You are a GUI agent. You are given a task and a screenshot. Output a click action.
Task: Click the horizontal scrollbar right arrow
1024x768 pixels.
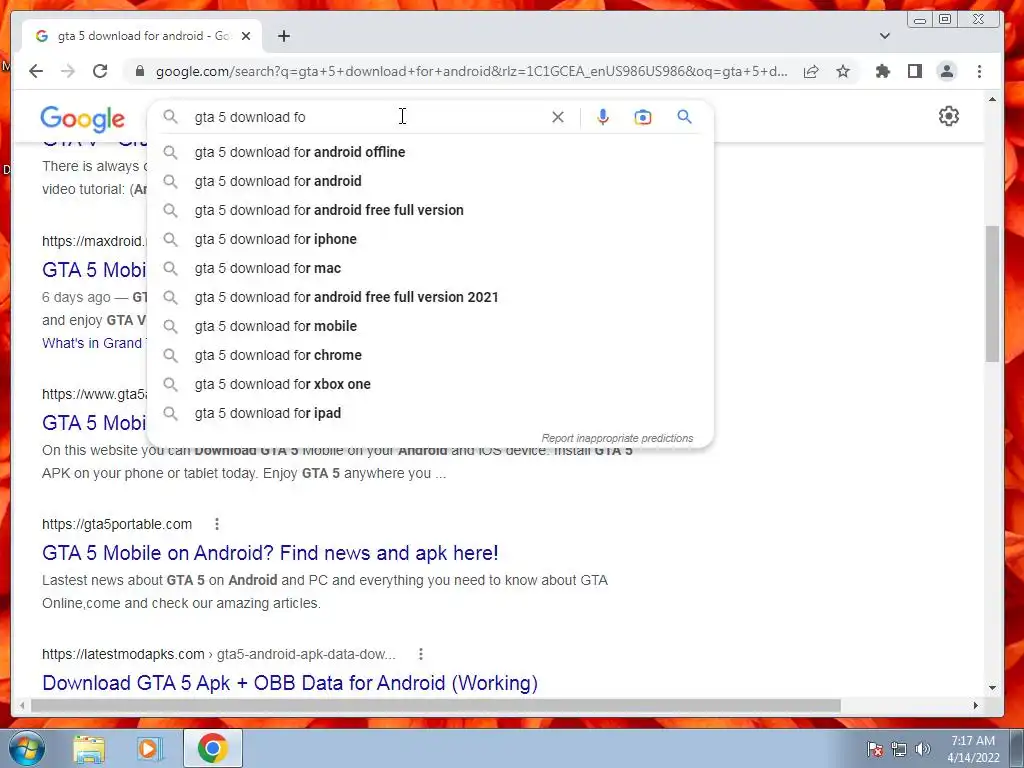[x=976, y=706]
